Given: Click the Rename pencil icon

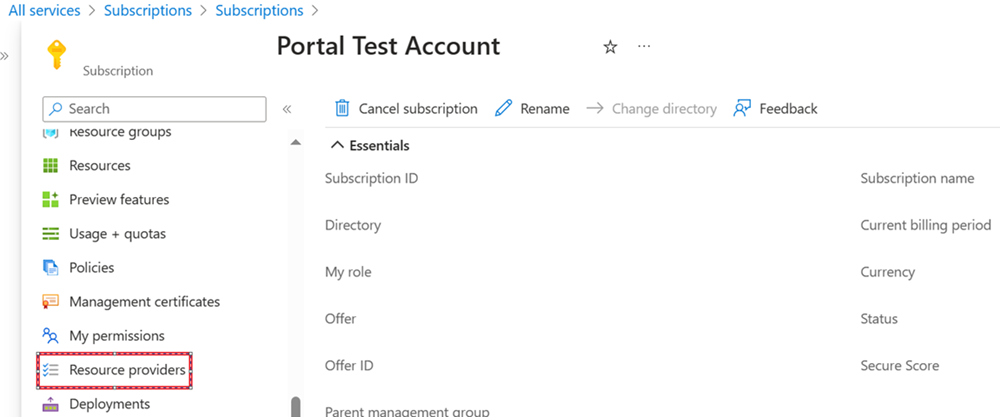Looking at the screenshot, I should (504, 108).
